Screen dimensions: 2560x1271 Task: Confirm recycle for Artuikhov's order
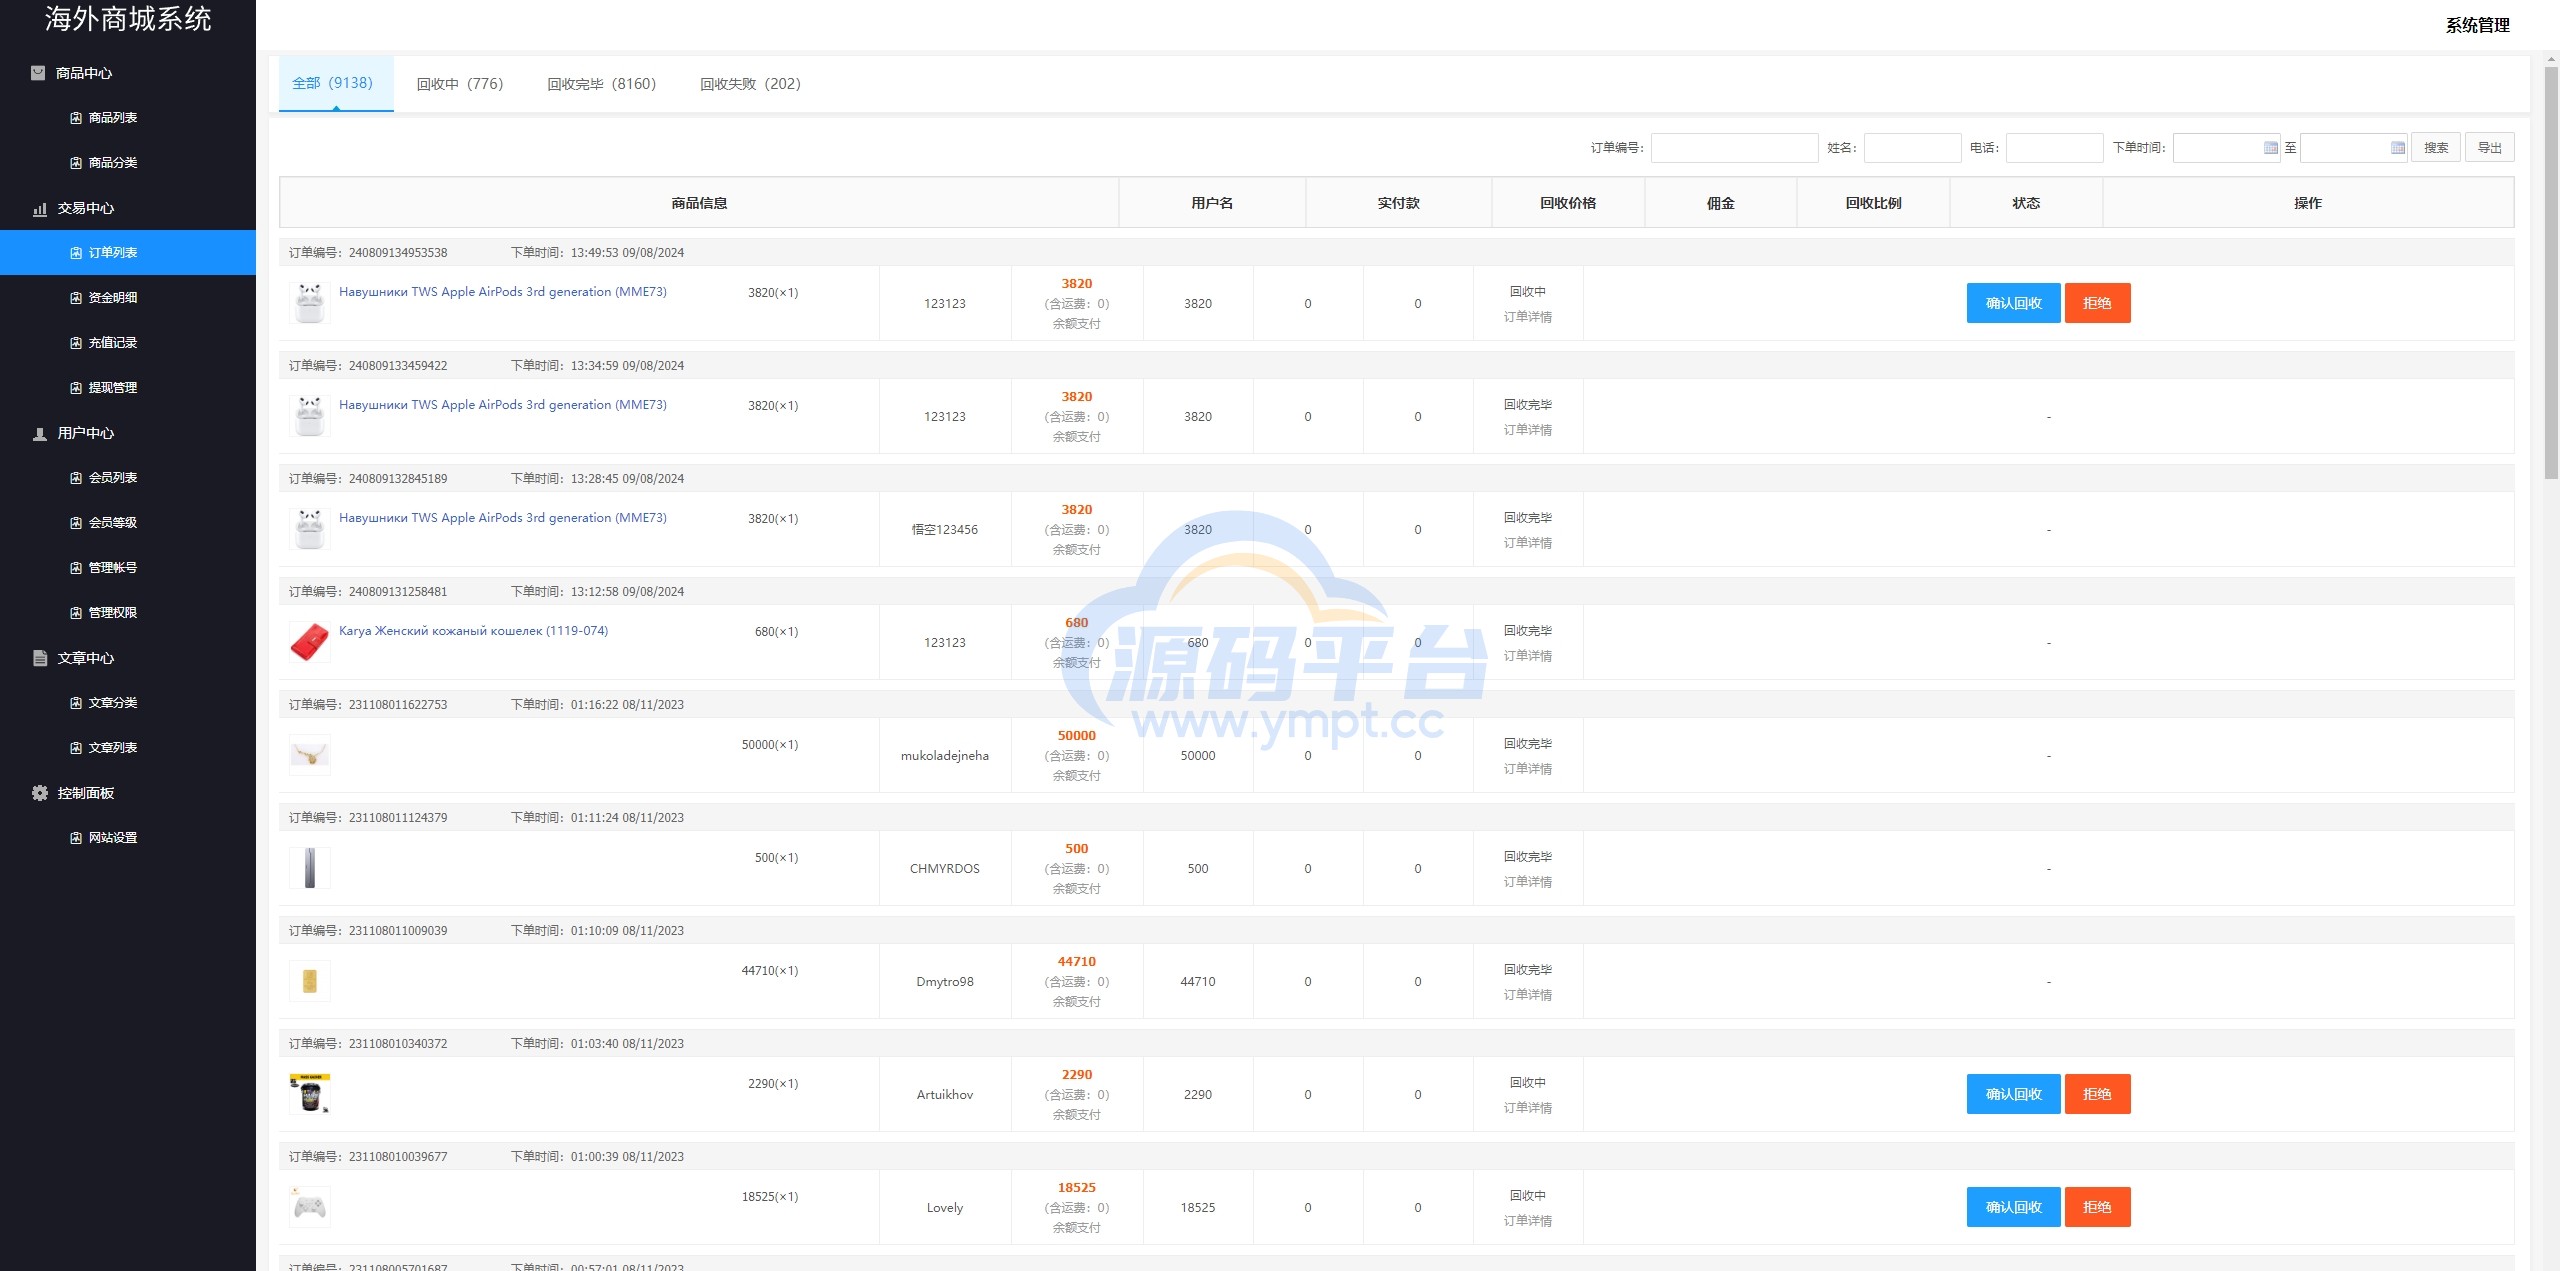click(2013, 1094)
